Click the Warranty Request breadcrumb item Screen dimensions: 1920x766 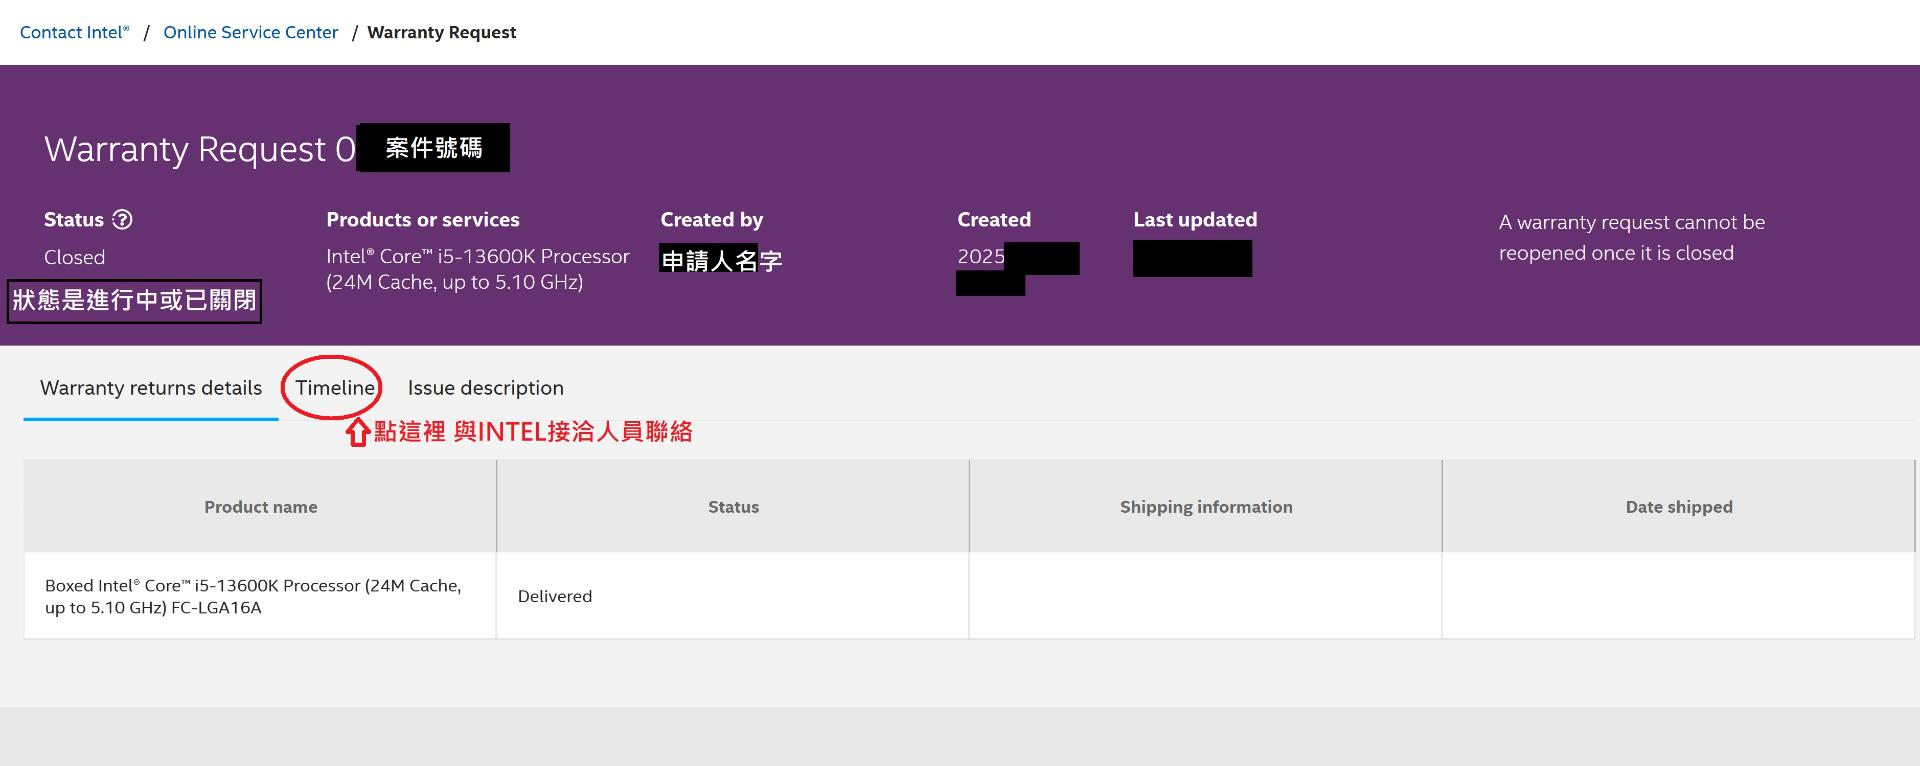[x=441, y=32]
